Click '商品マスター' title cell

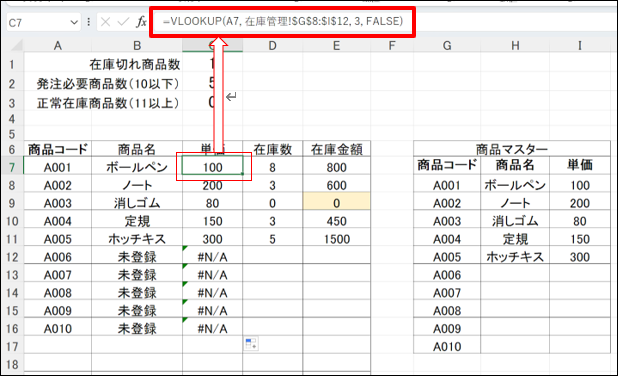coord(512,149)
